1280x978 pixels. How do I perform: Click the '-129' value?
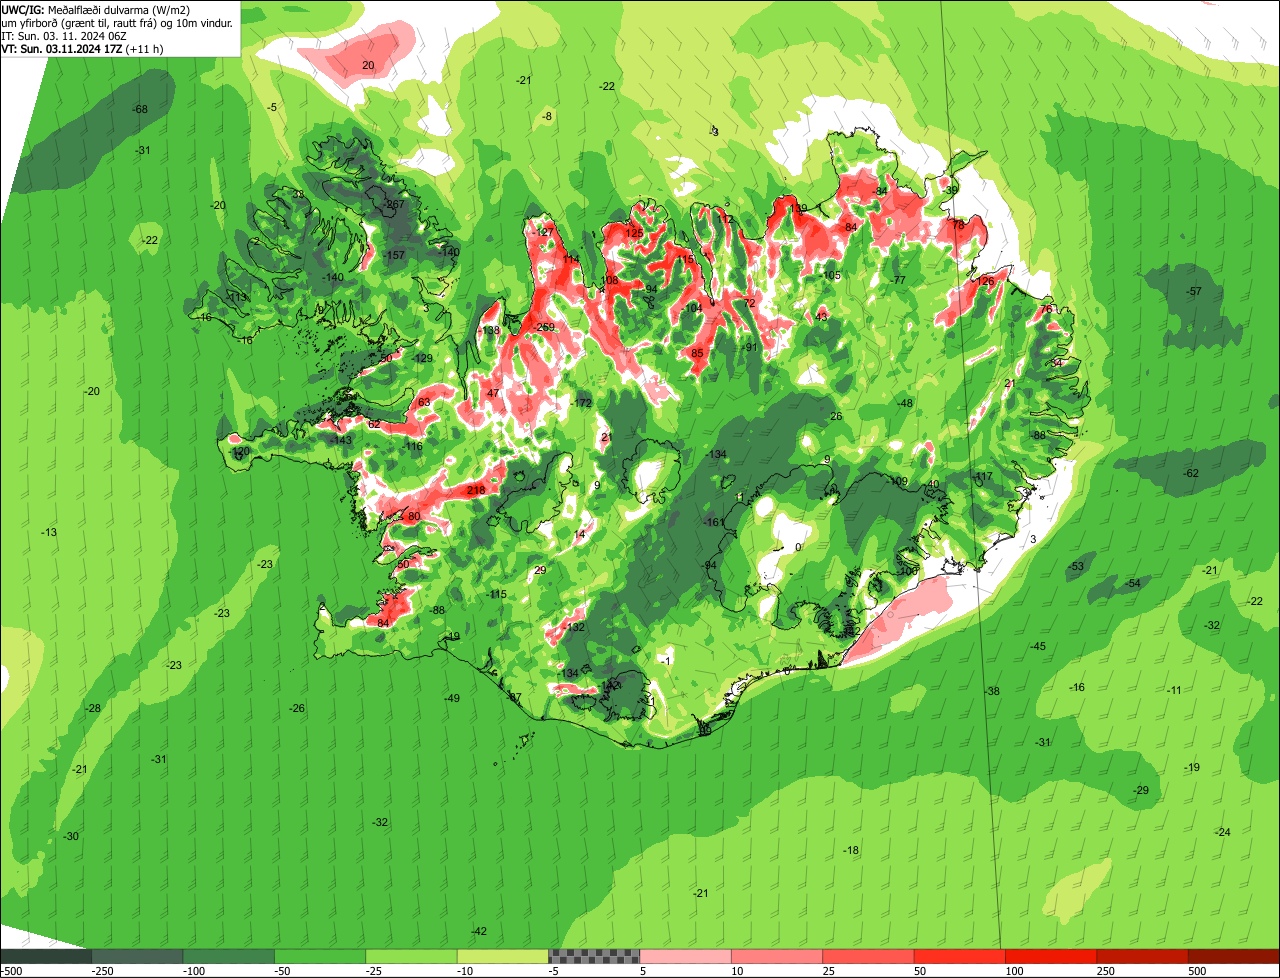tap(423, 359)
